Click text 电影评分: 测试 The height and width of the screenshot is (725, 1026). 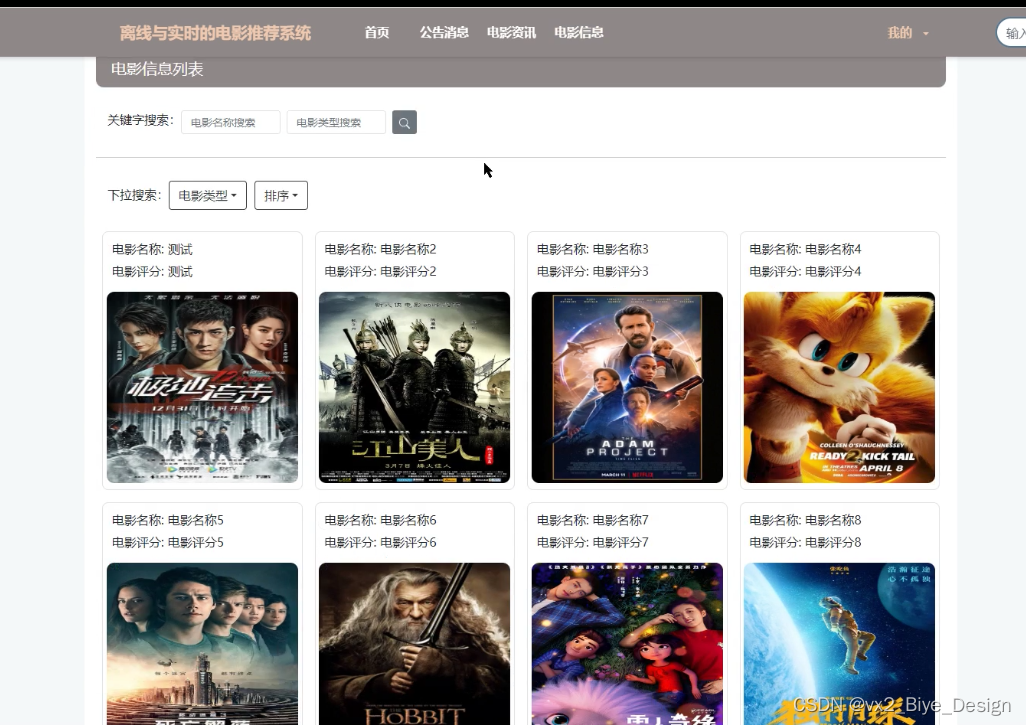click(x=152, y=272)
